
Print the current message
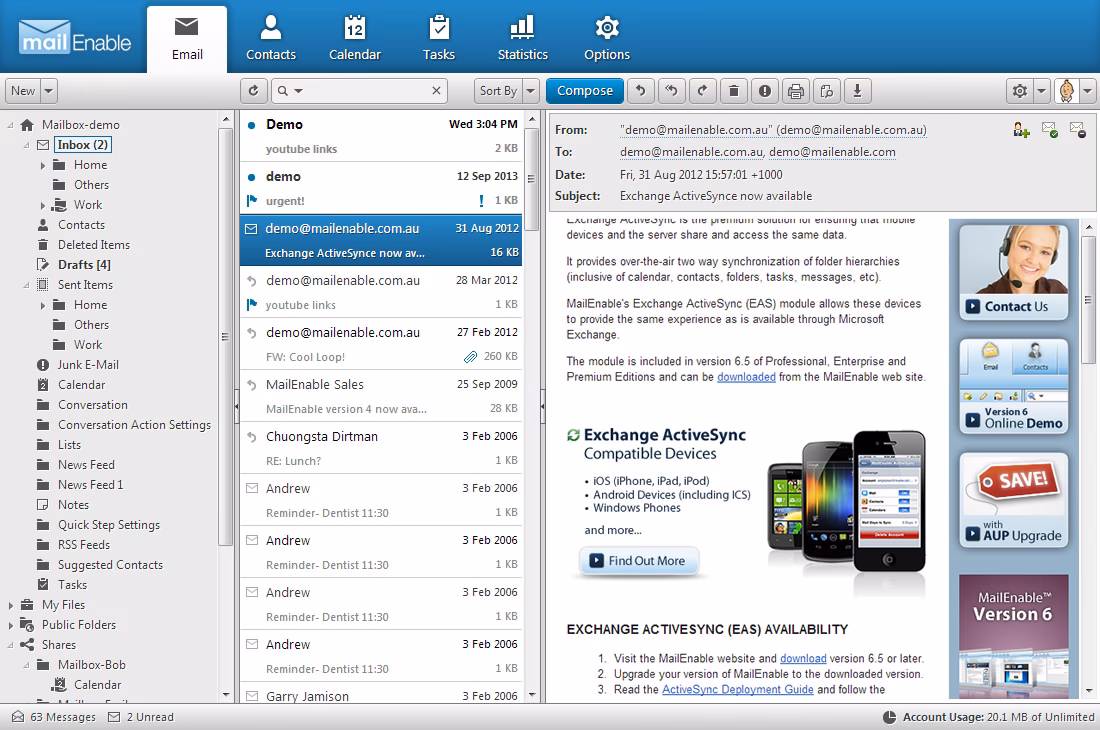pos(796,90)
